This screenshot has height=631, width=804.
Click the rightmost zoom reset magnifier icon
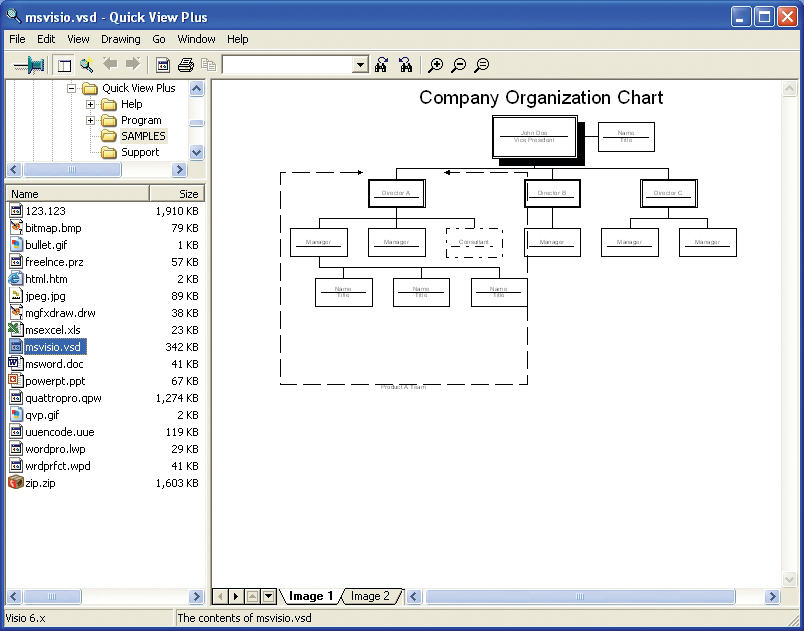click(x=481, y=65)
